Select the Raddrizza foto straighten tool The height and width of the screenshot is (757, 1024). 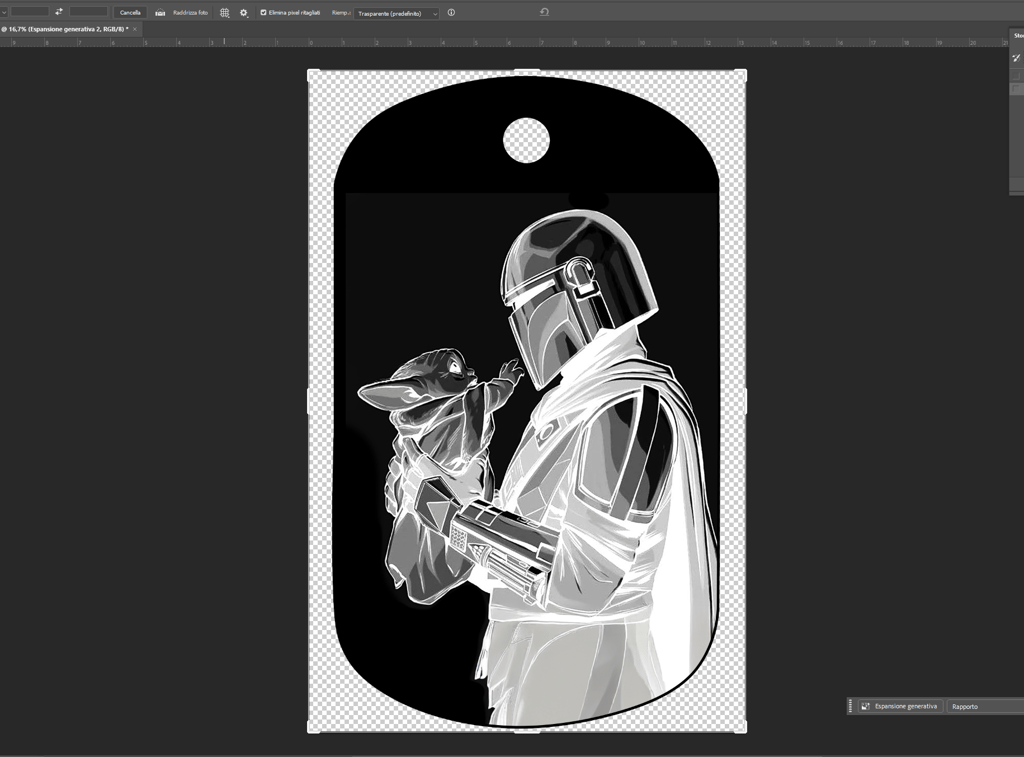pos(182,12)
